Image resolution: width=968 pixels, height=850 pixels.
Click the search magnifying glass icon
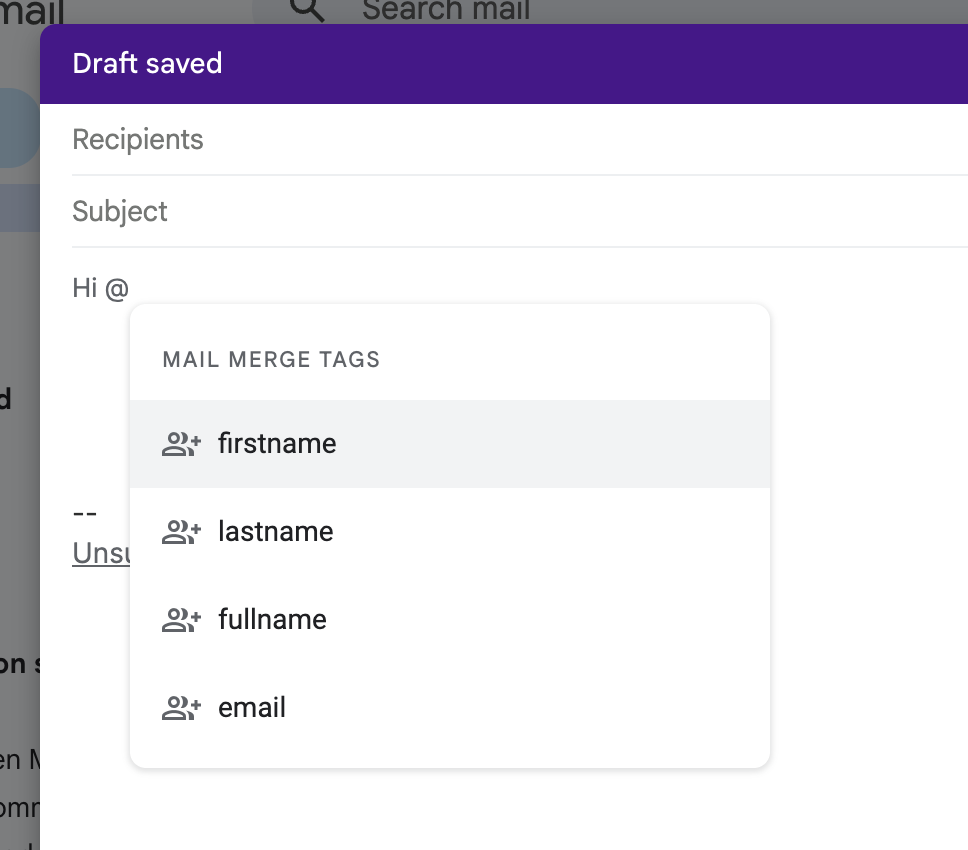pos(308,10)
